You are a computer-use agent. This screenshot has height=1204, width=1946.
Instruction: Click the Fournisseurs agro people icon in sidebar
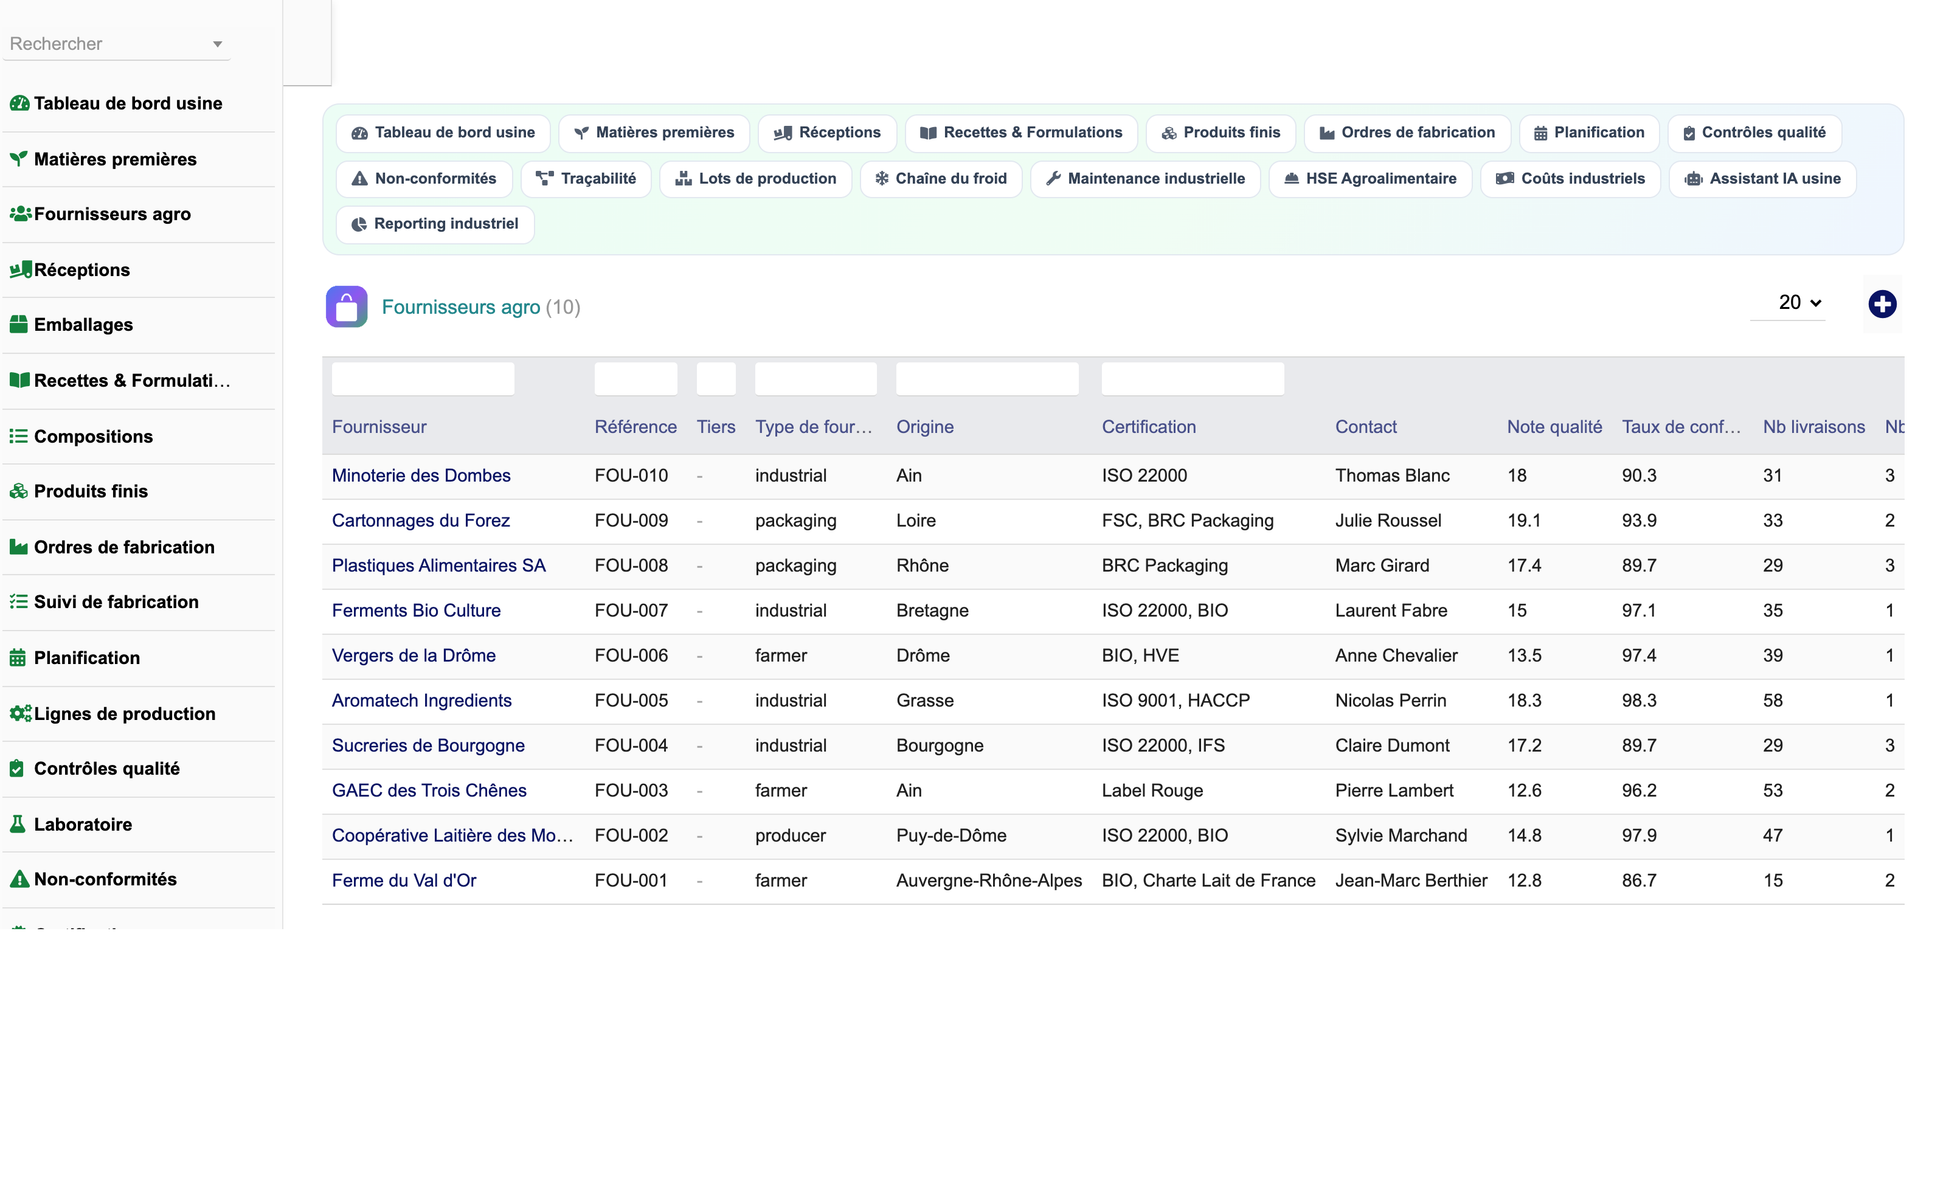pos(20,214)
